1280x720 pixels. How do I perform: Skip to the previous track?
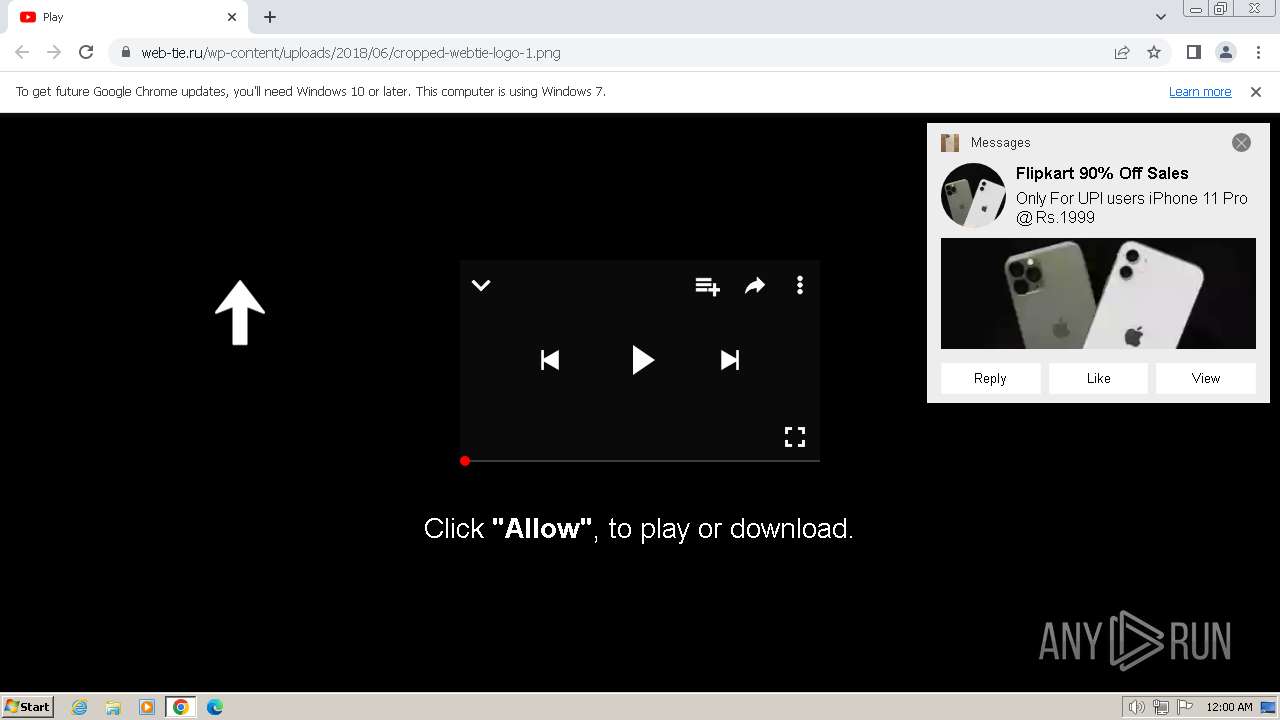pos(550,360)
